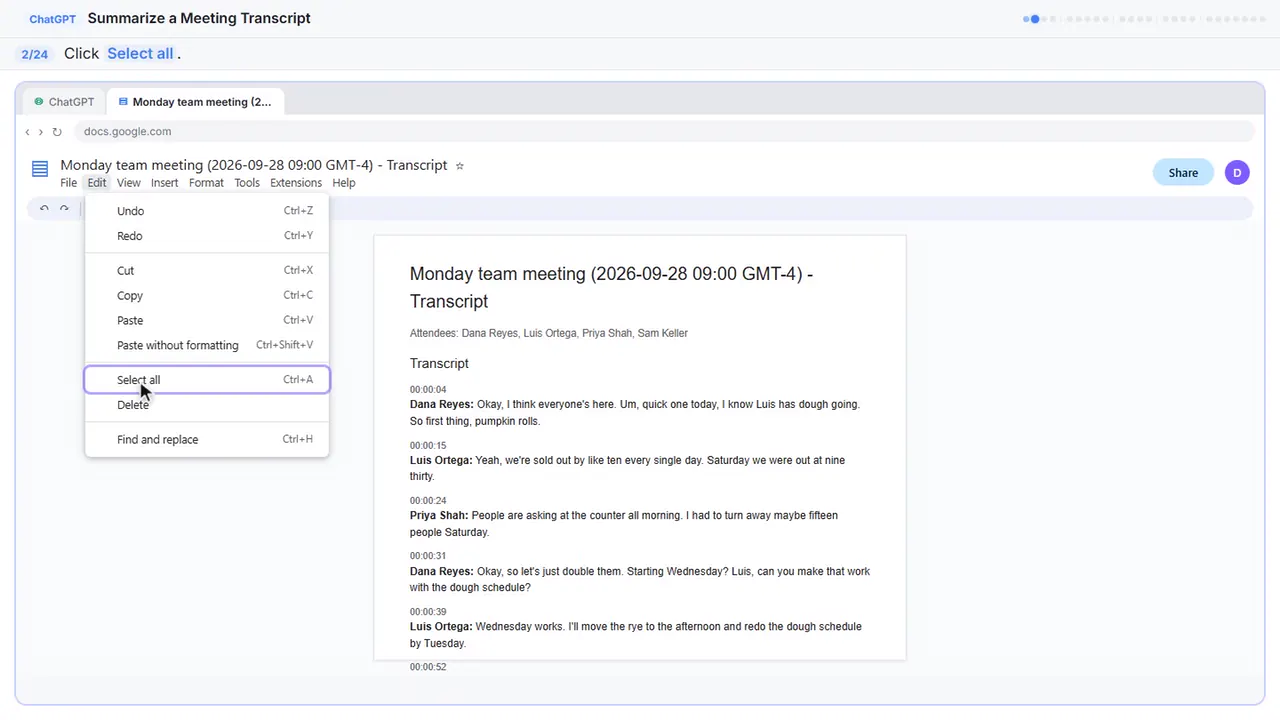The height and width of the screenshot is (720, 1280).
Task: Click the Ctrl+A shortcut label
Action: (x=298, y=380)
